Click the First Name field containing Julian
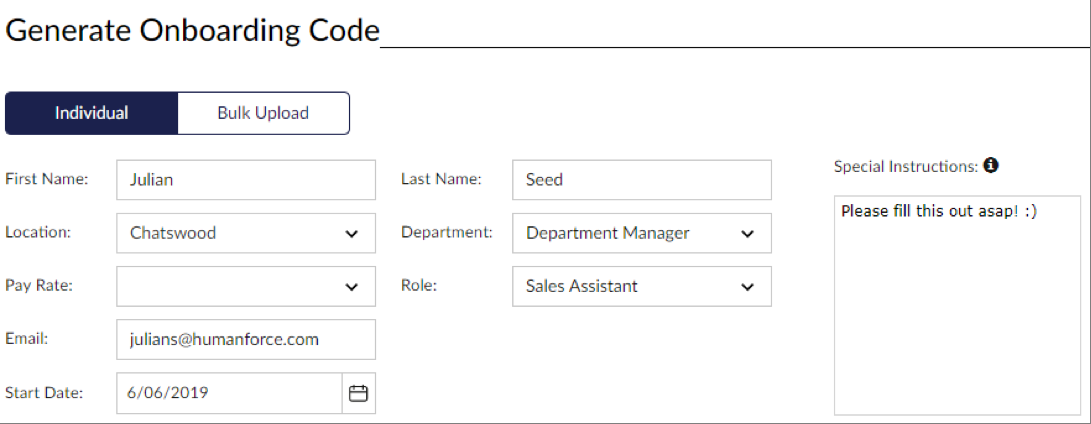The height and width of the screenshot is (424, 1091). point(246,180)
